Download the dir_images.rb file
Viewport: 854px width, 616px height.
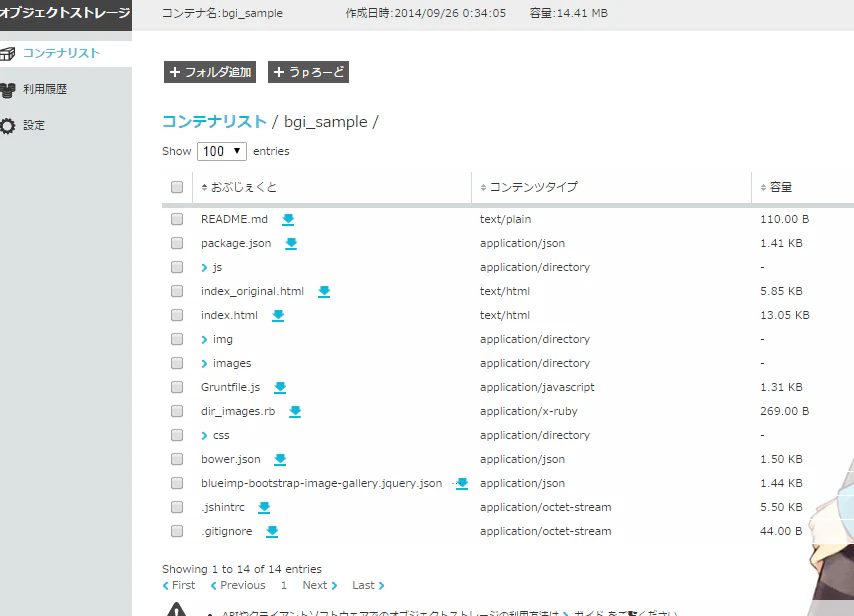point(295,411)
